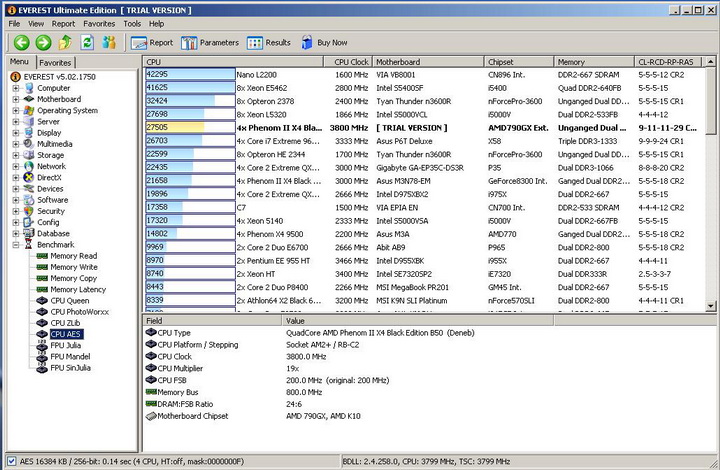Viewport: 720px width, 470px height.
Task: Open the View menu
Action: coord(36,24)
